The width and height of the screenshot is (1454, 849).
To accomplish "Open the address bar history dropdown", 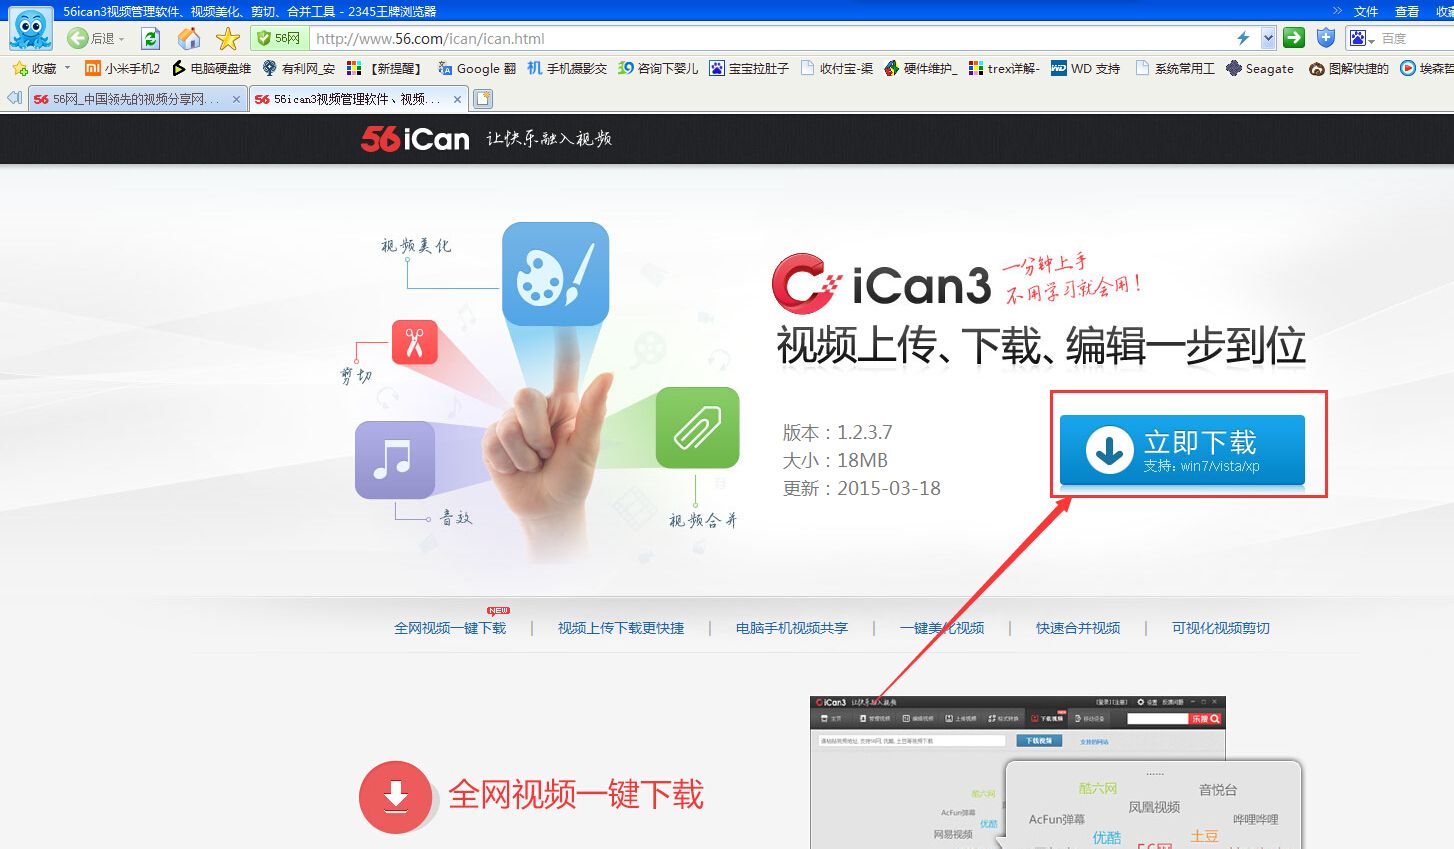I will click(x=1268, y=38).
